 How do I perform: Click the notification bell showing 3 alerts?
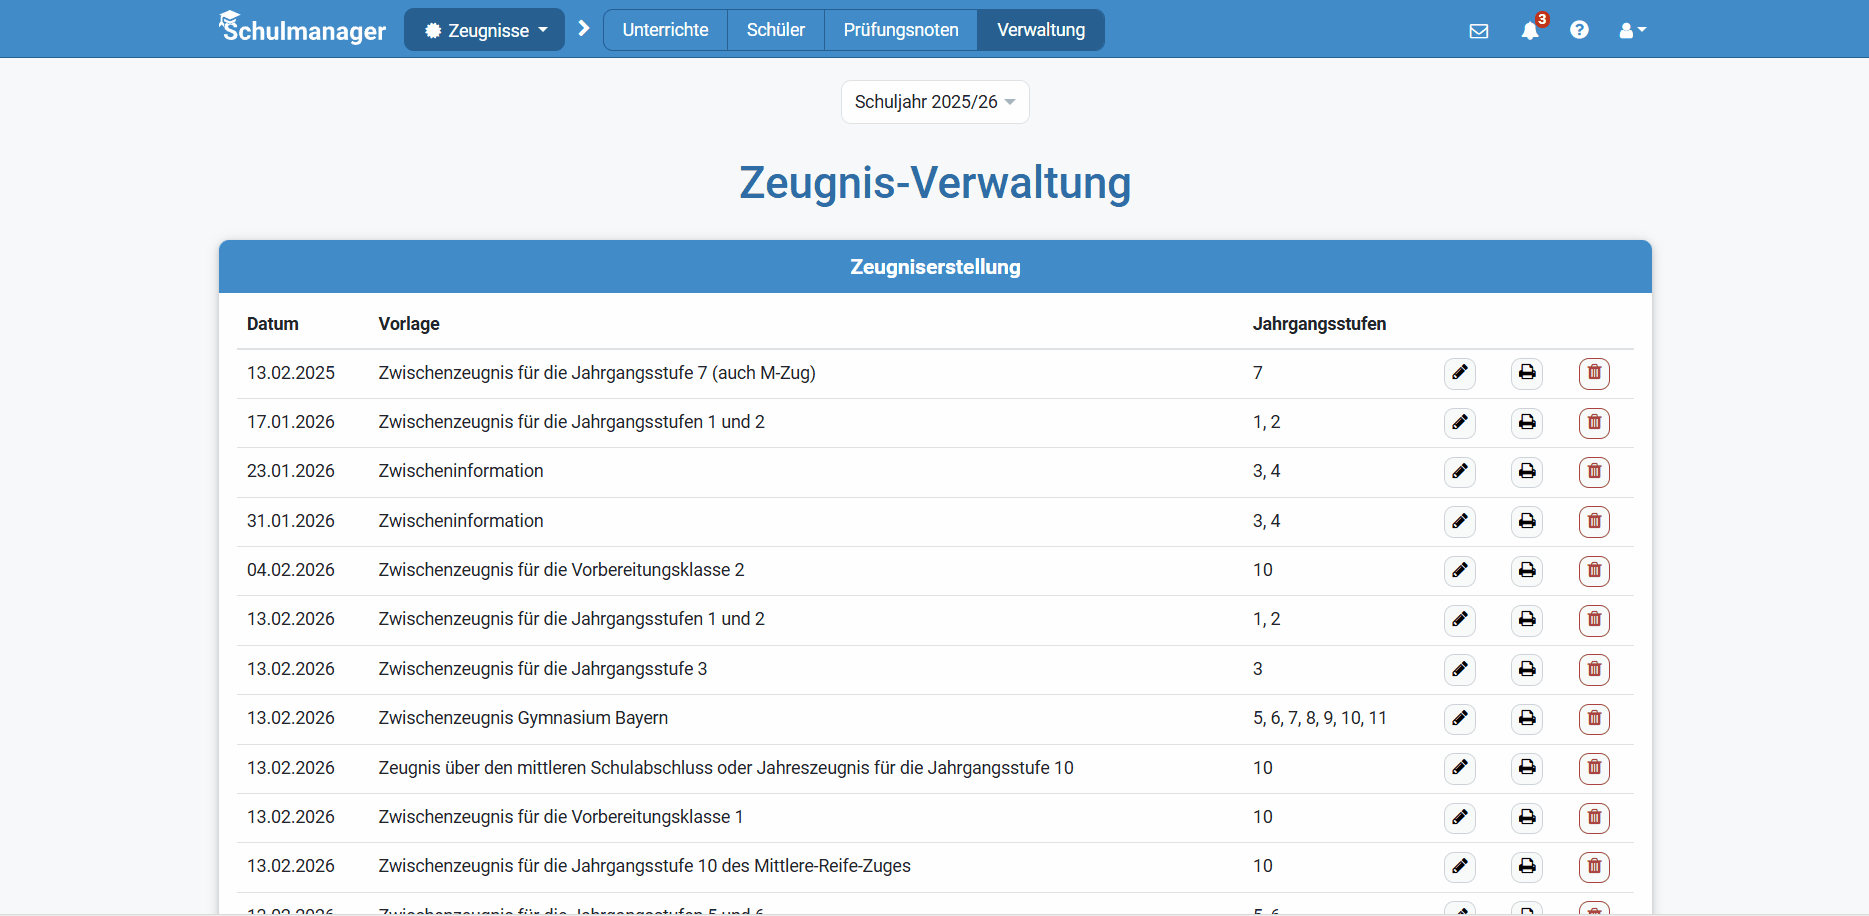point(1529,30)
